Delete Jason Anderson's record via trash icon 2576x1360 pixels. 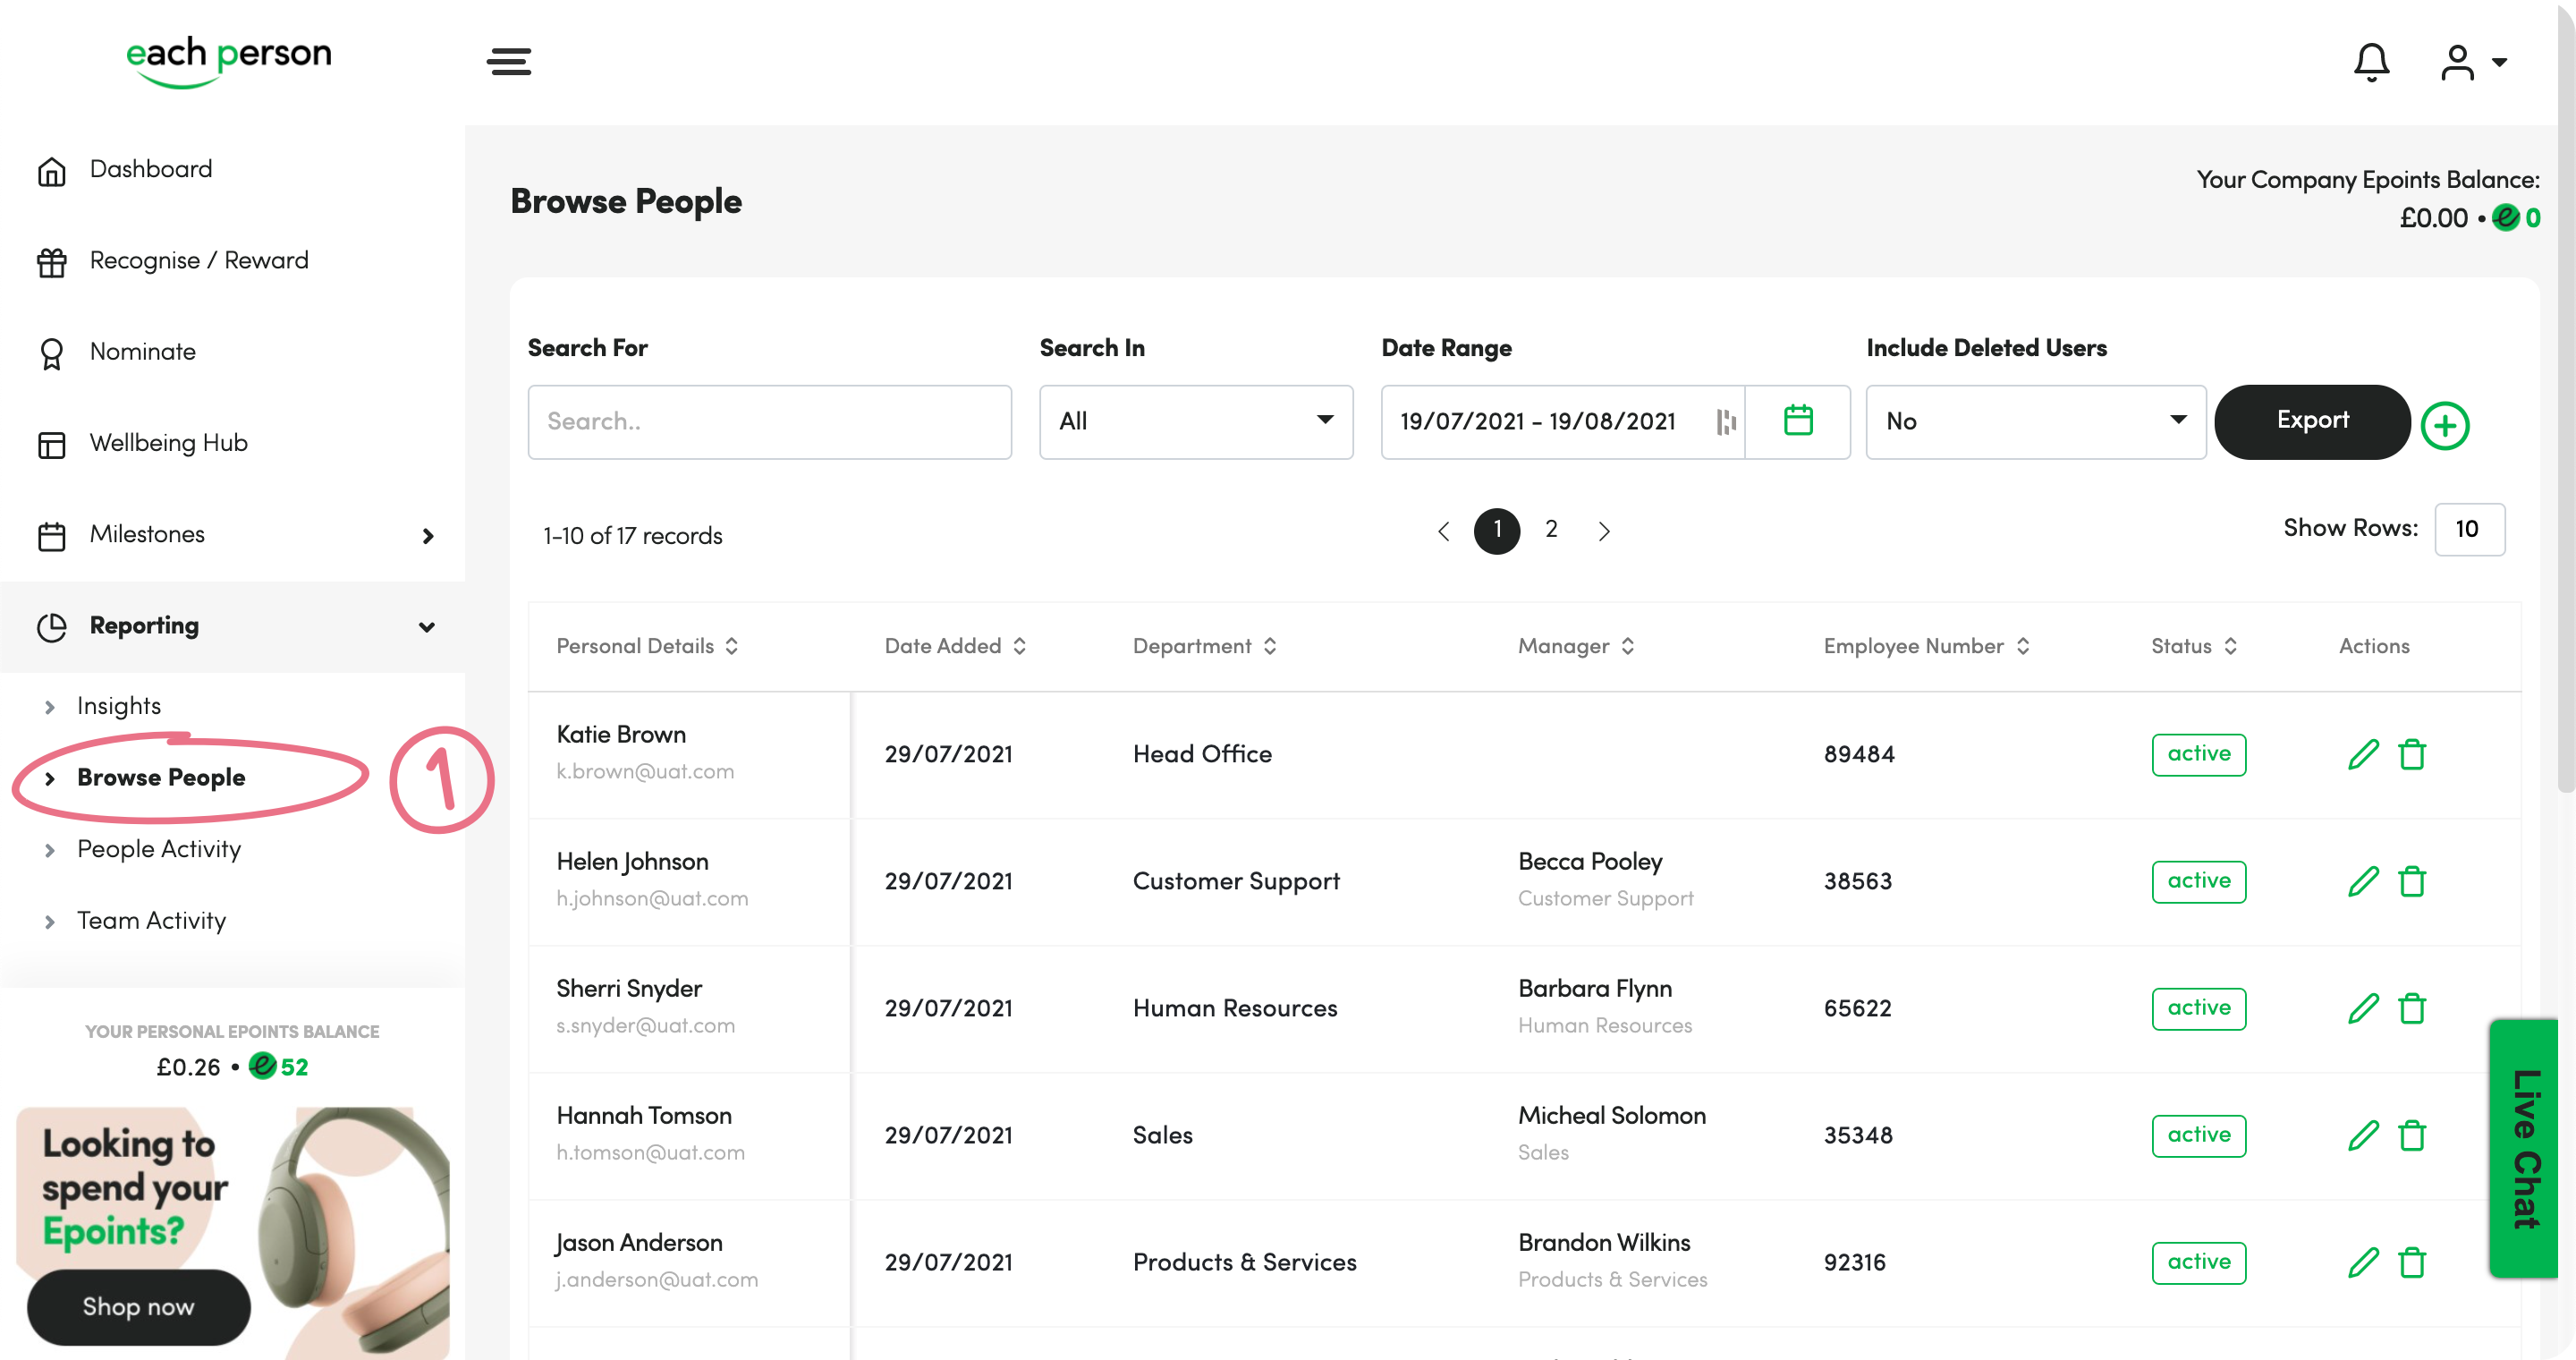coord(2412,1262)
